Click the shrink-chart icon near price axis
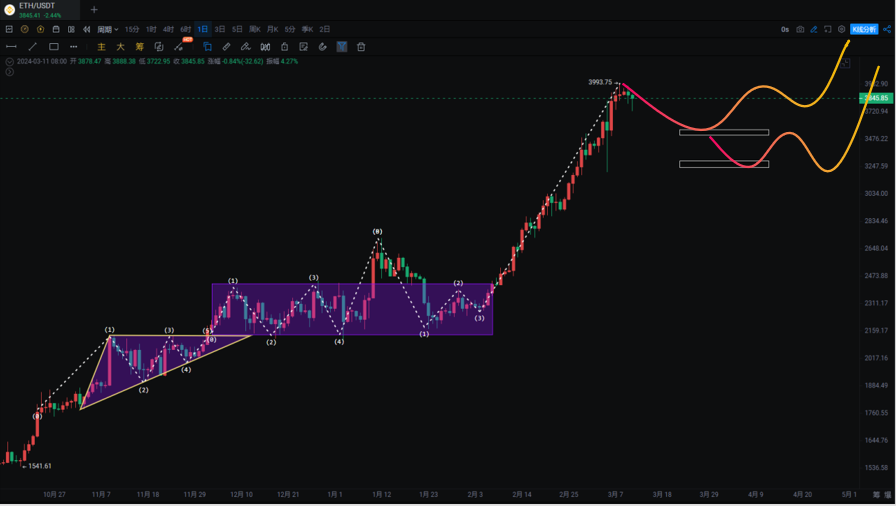 pos(845,63)
